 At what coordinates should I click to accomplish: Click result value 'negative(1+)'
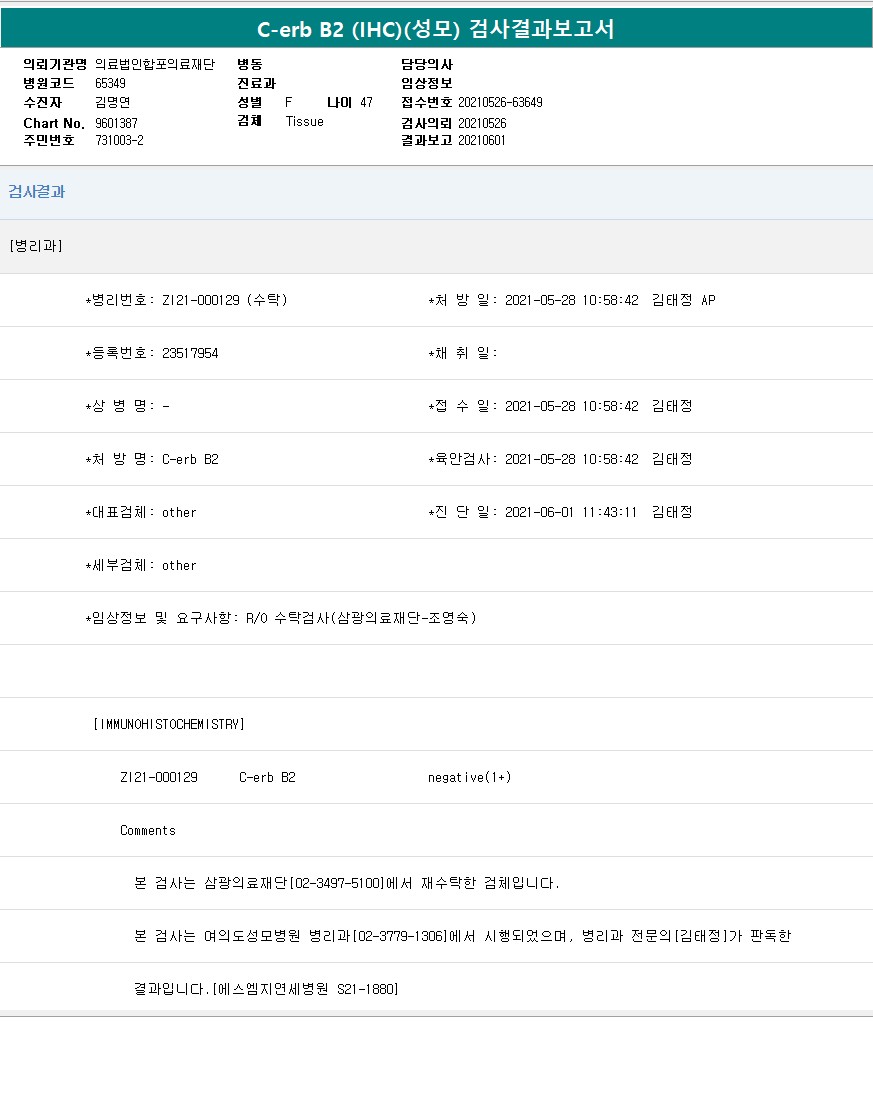click(x=469, y=777)
